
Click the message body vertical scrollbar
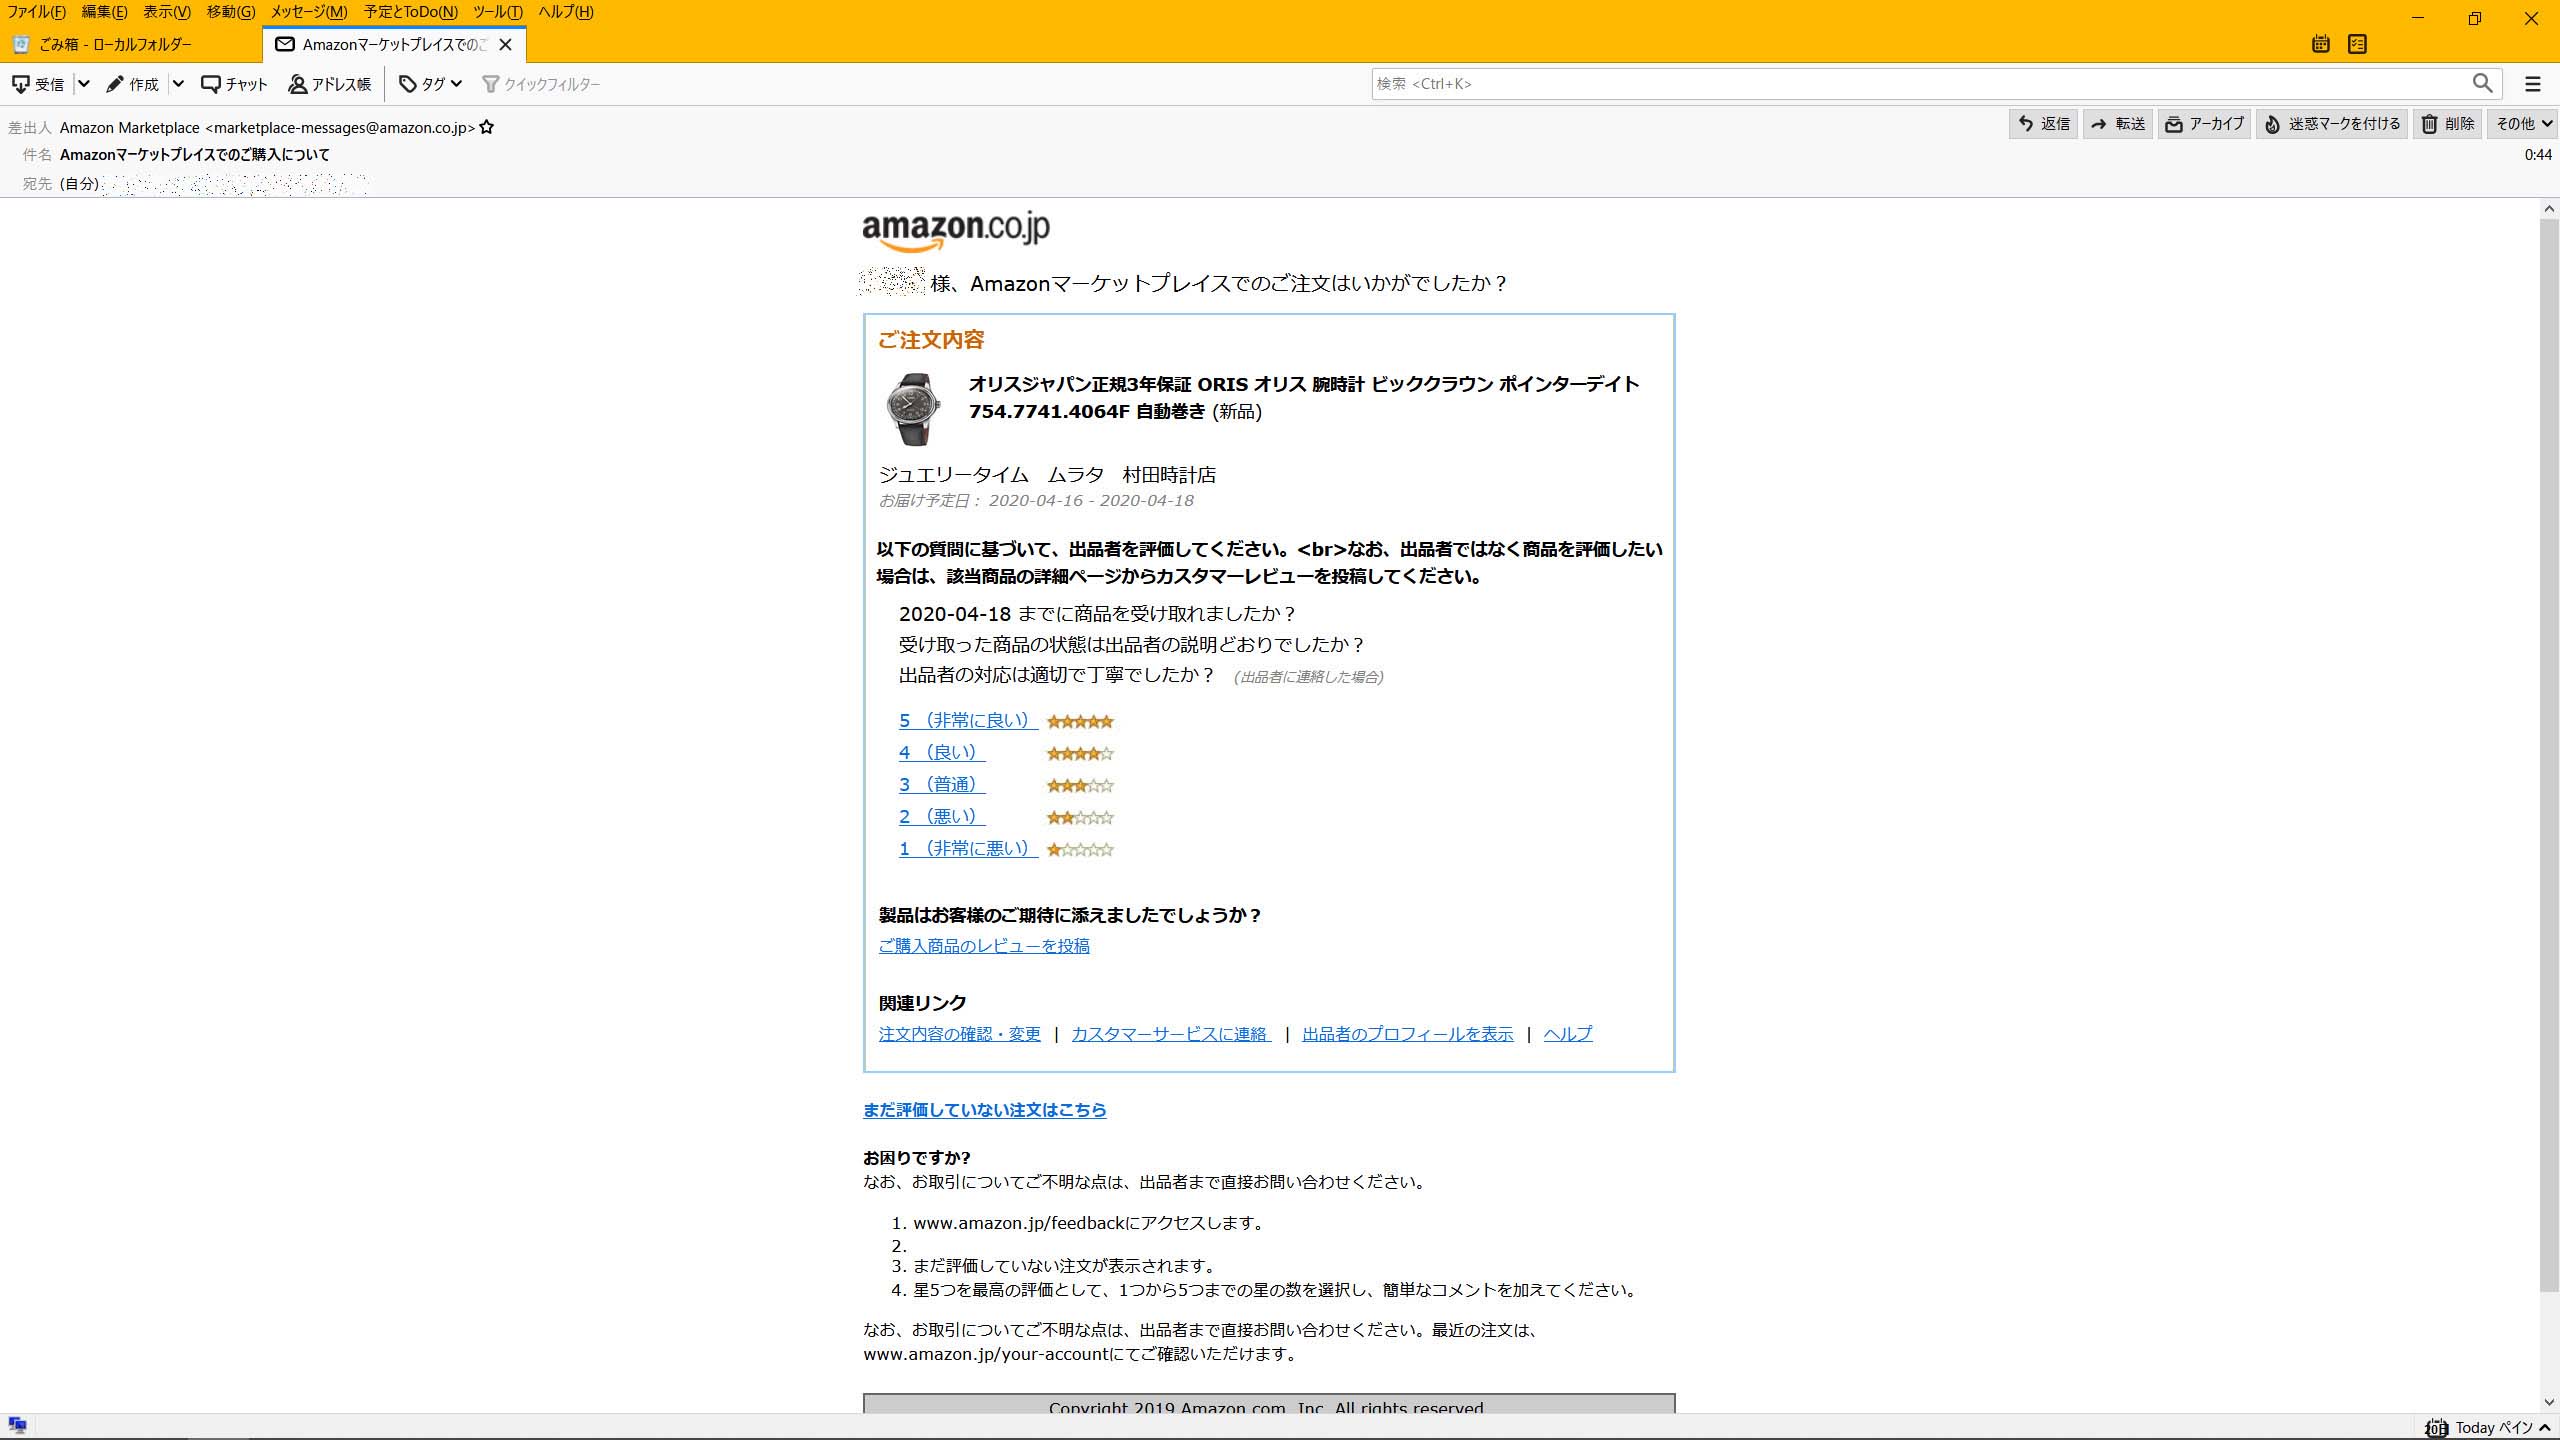tap(2549, 754)
